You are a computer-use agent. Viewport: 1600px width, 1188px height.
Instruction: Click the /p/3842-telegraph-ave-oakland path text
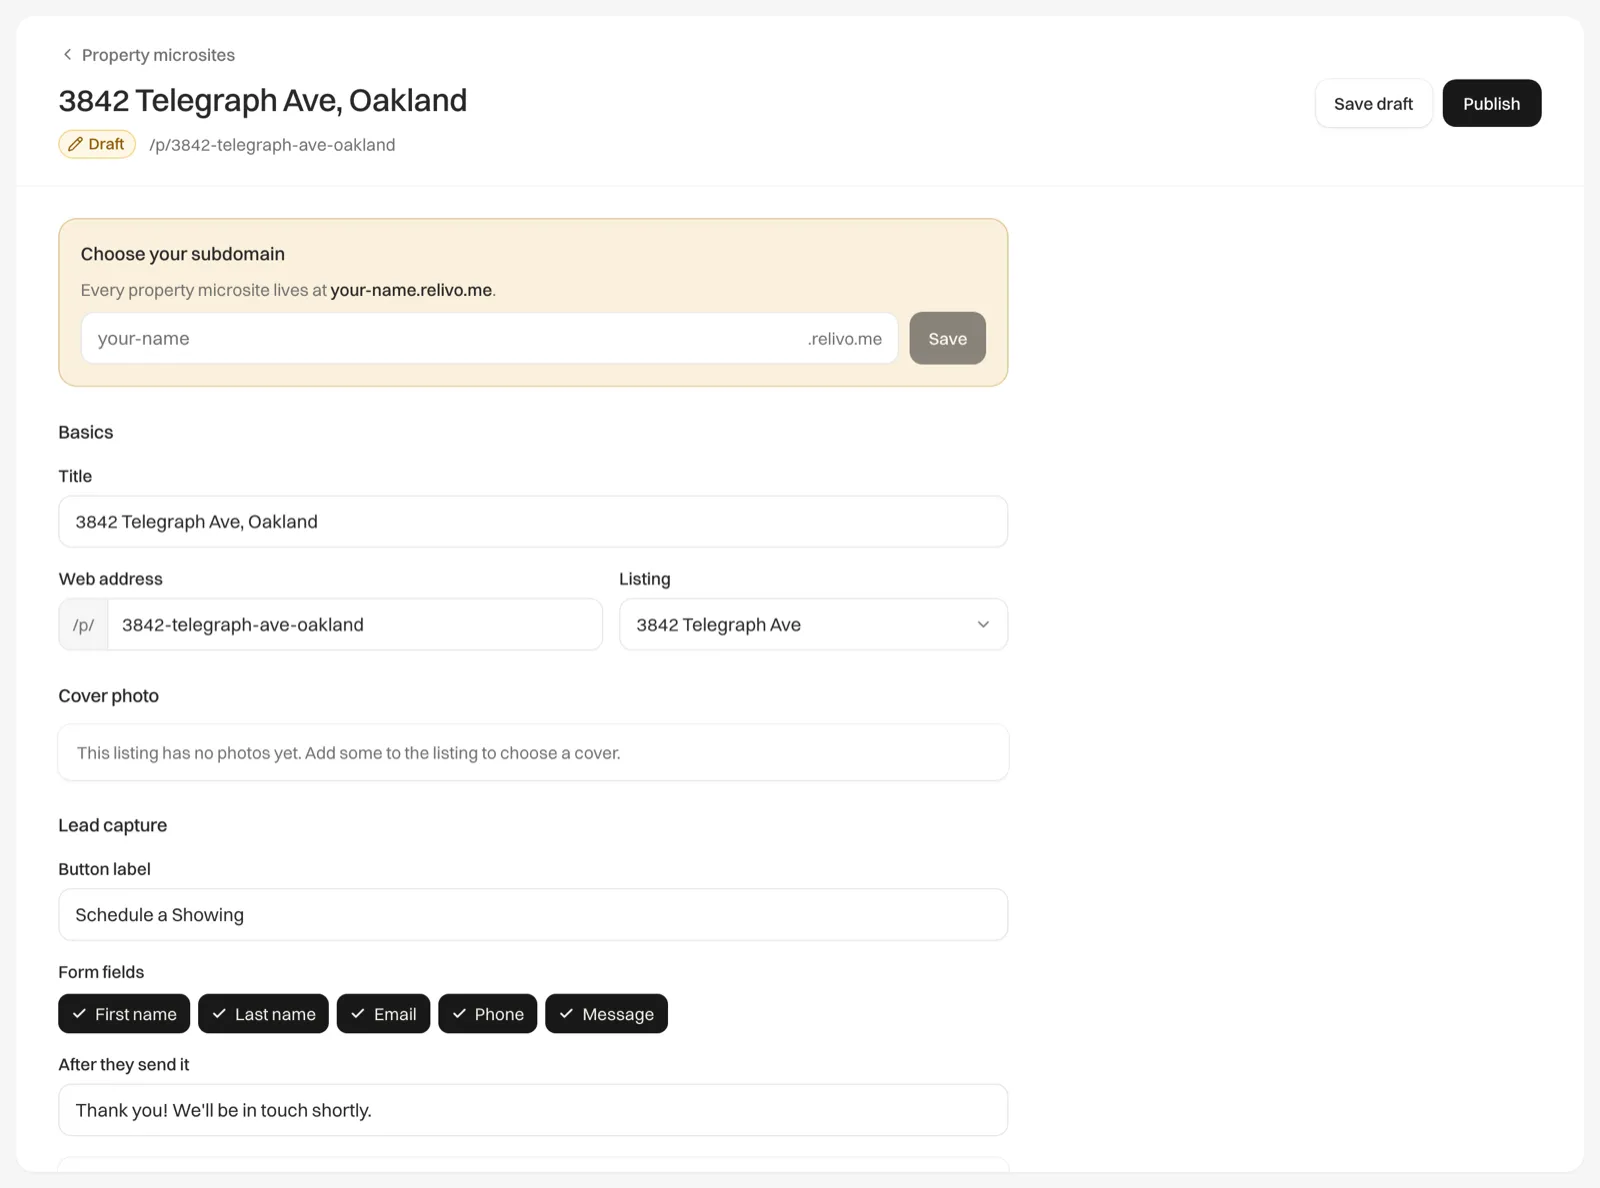272,145
